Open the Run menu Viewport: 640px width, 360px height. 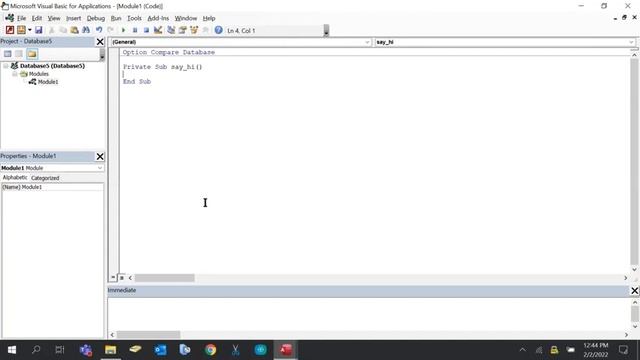[x=116, y=18]
